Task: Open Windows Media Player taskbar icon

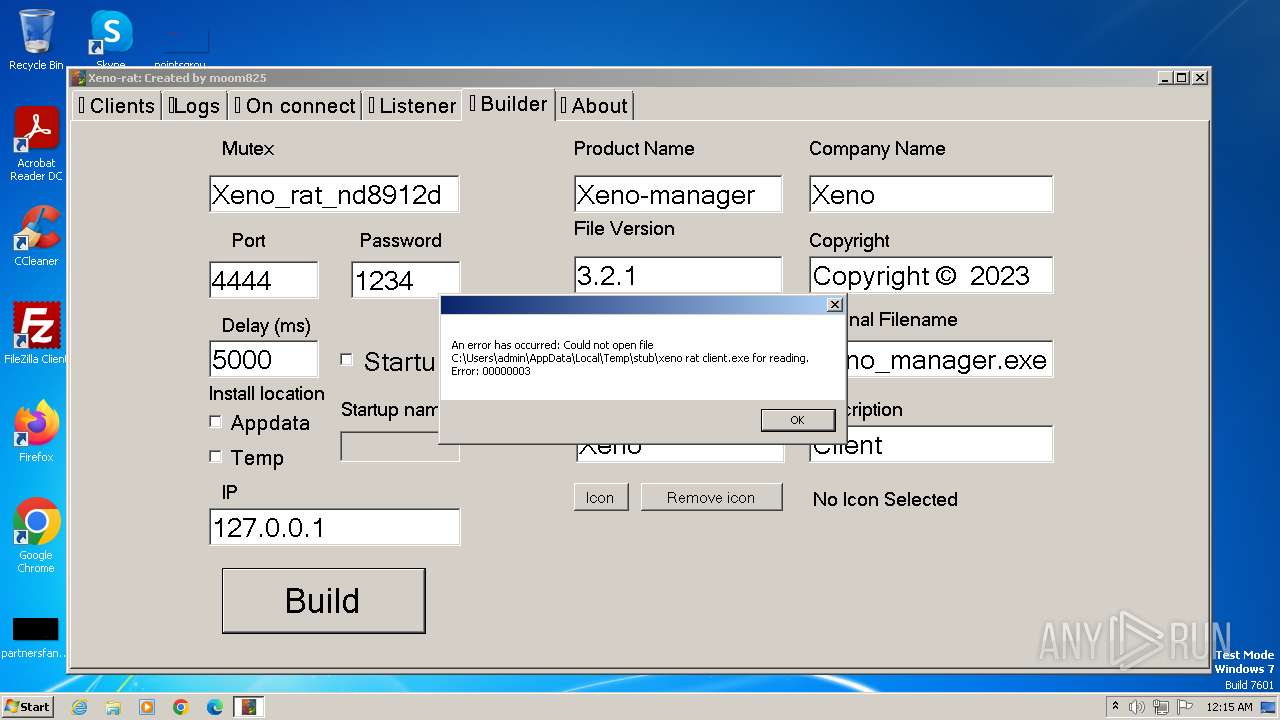Action: coord(147,707)
